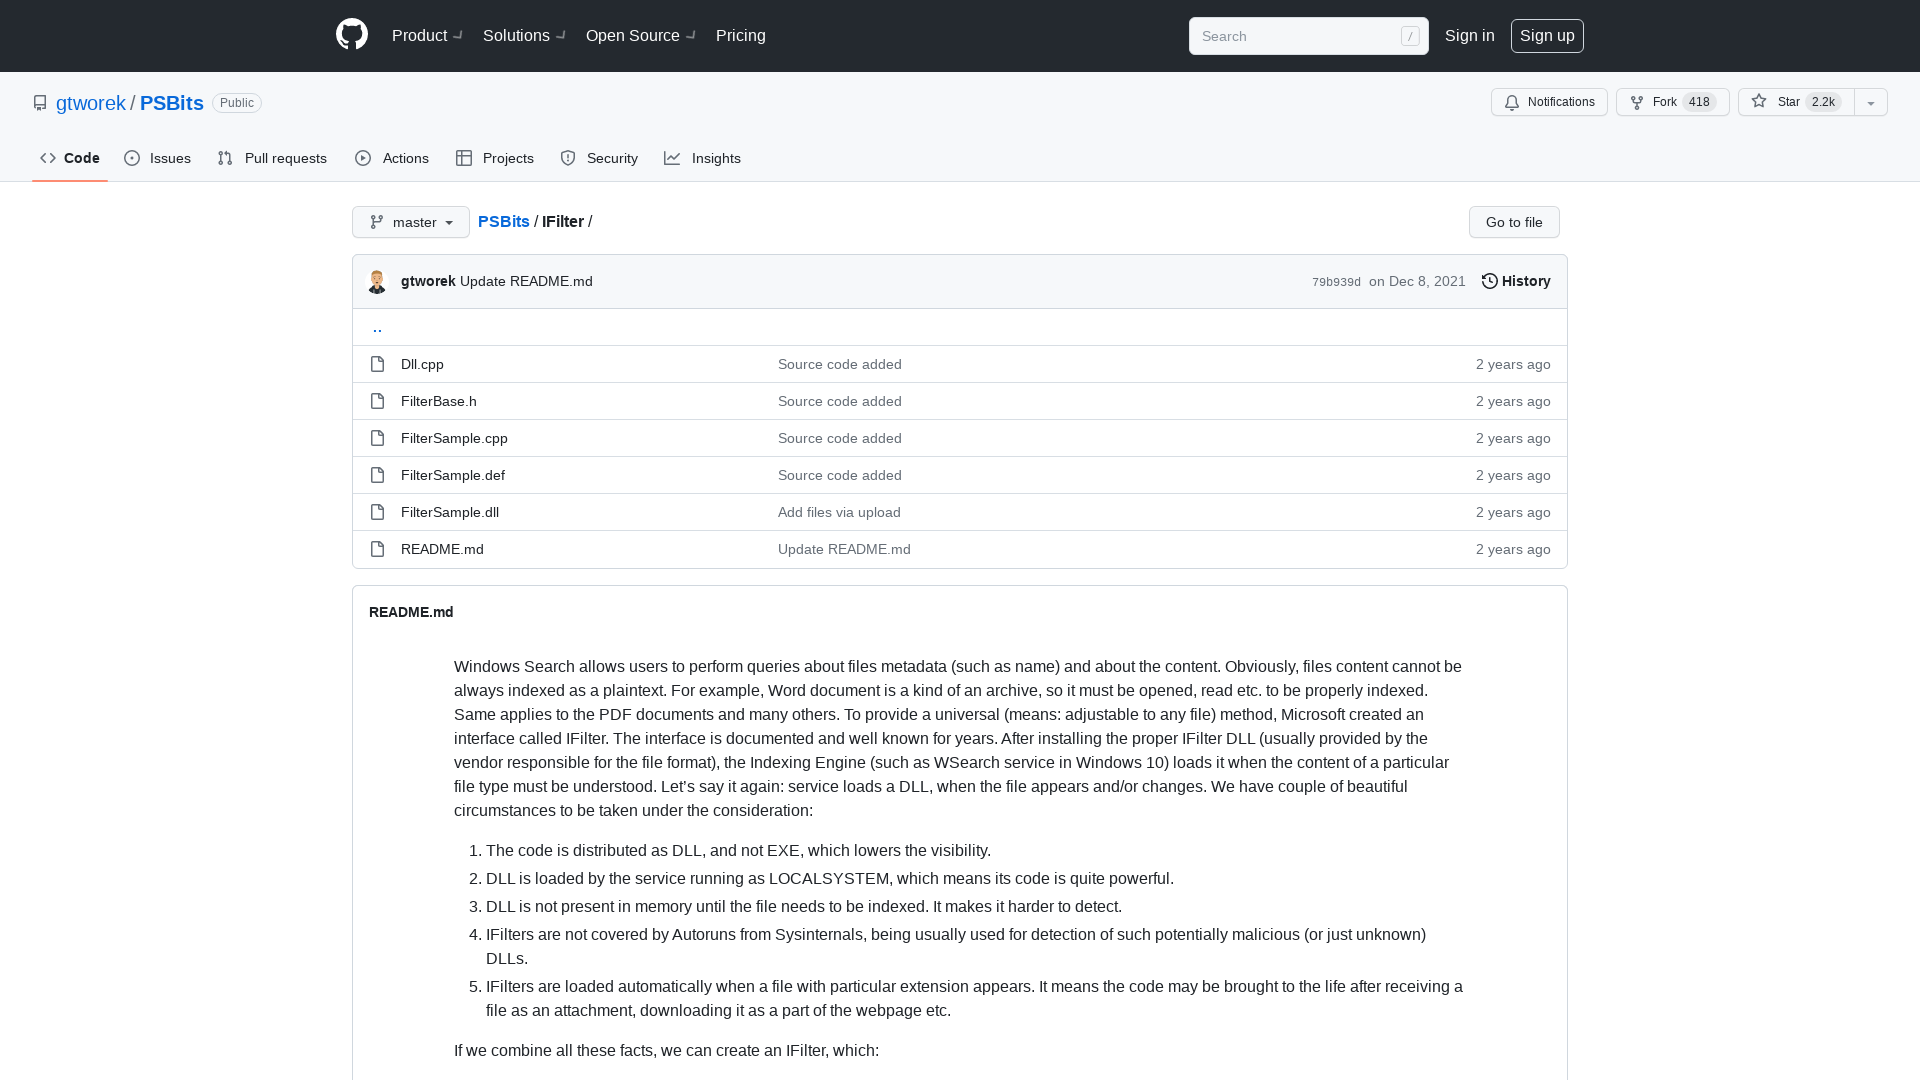Open the commit History link

[x=1516, y=281]
